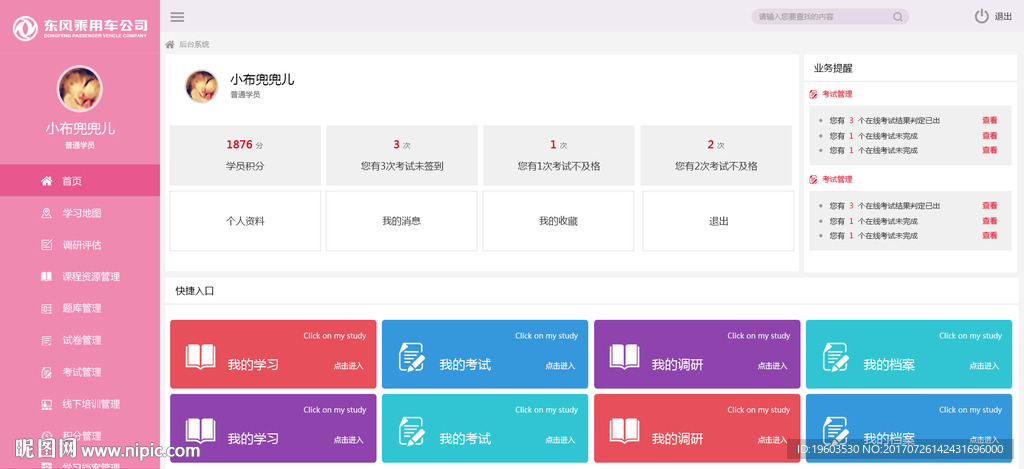Click the 题库管理 sidebar icon
Screen dimensions: 1024x469
46,309
